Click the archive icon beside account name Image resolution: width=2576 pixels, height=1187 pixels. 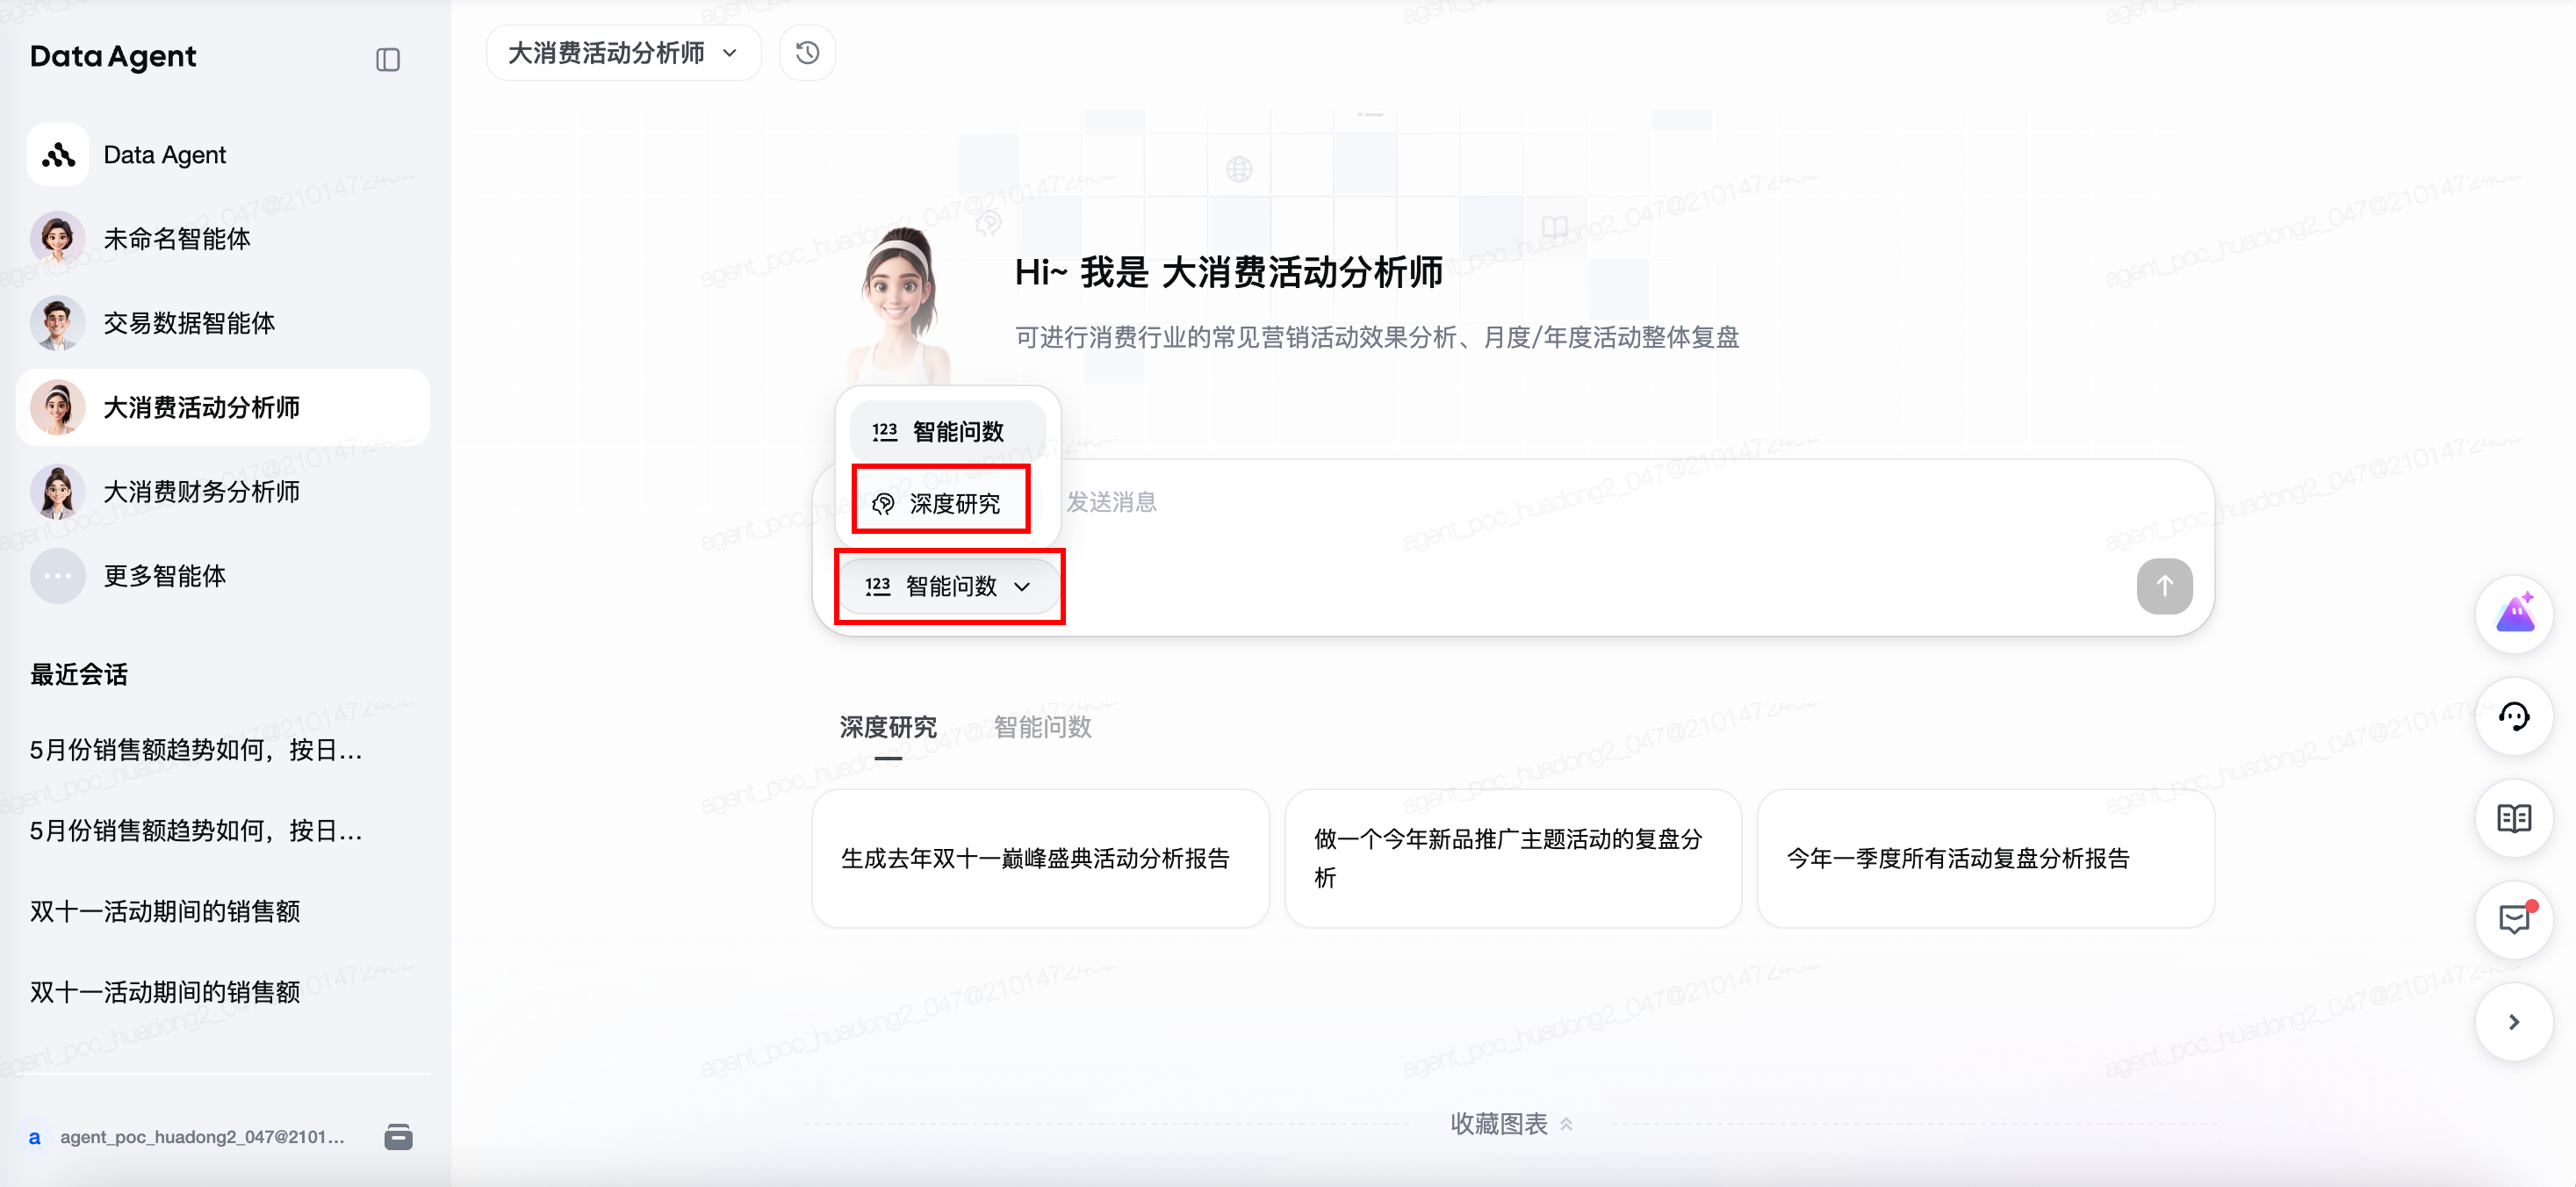398,1137
